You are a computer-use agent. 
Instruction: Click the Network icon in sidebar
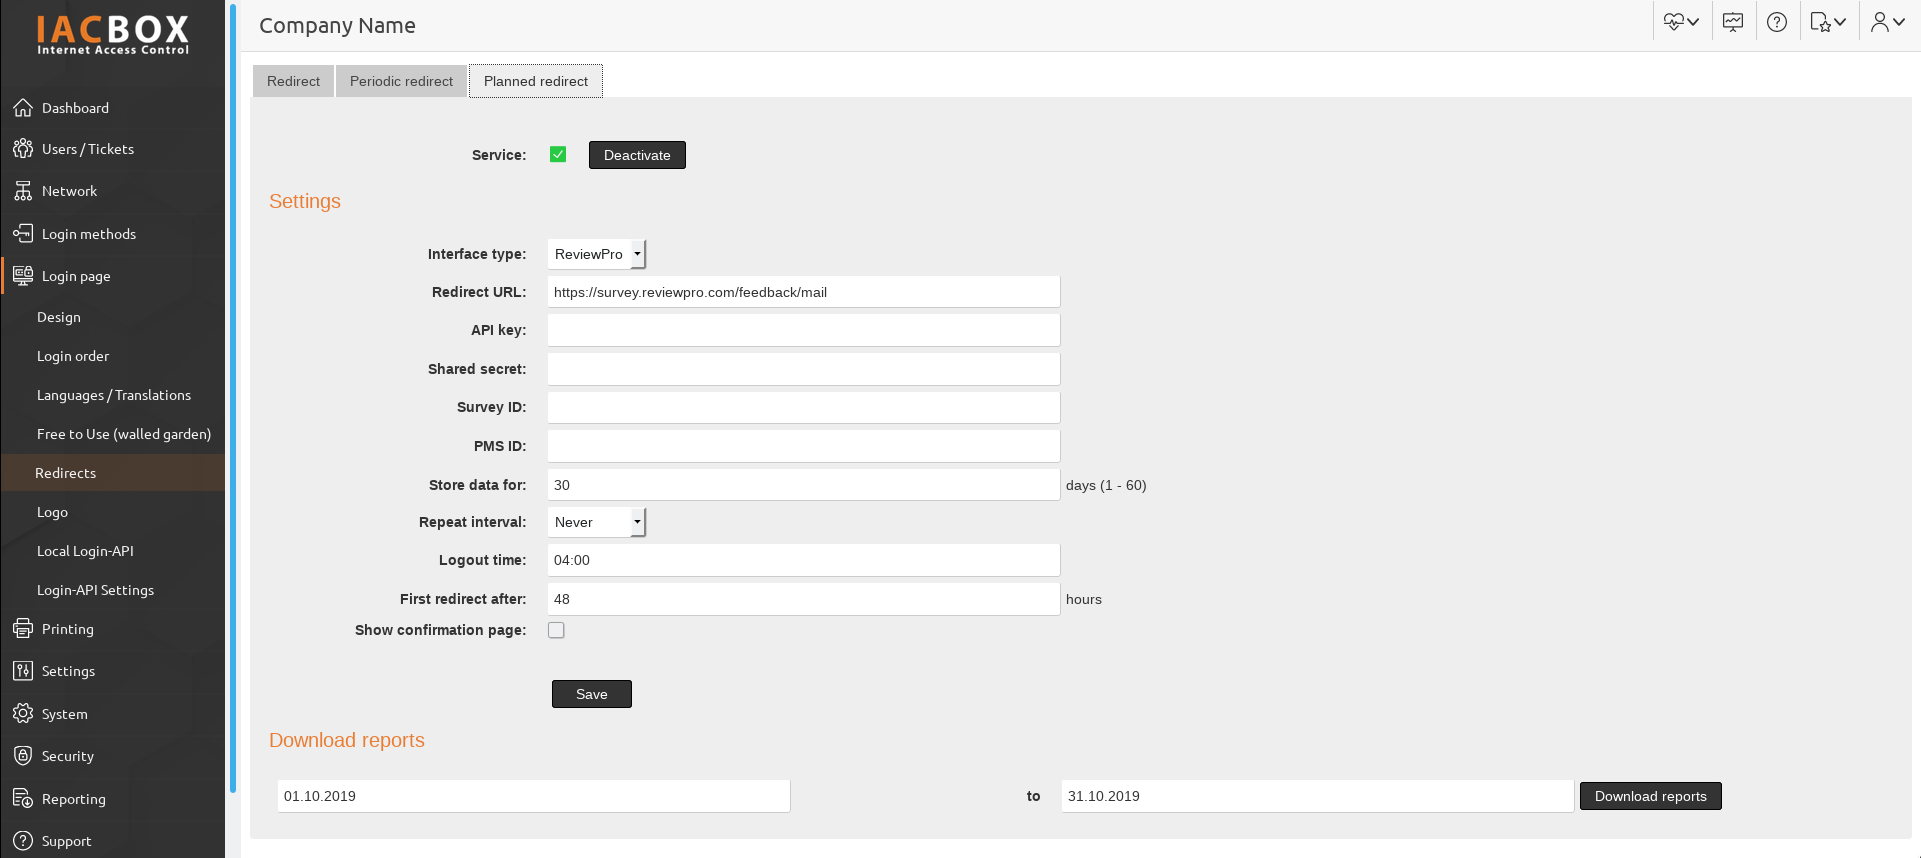23,191
